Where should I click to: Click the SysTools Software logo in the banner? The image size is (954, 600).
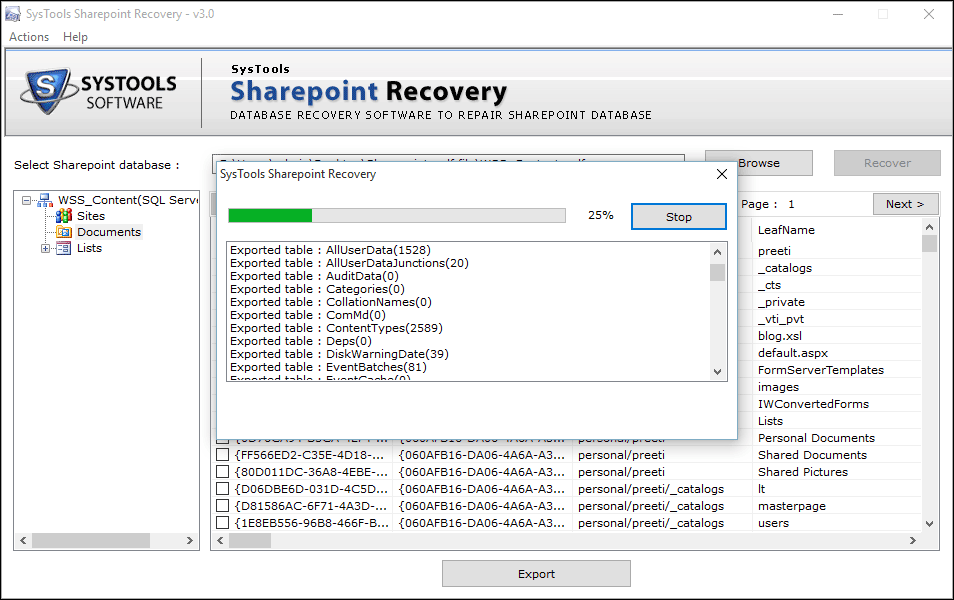98,91
